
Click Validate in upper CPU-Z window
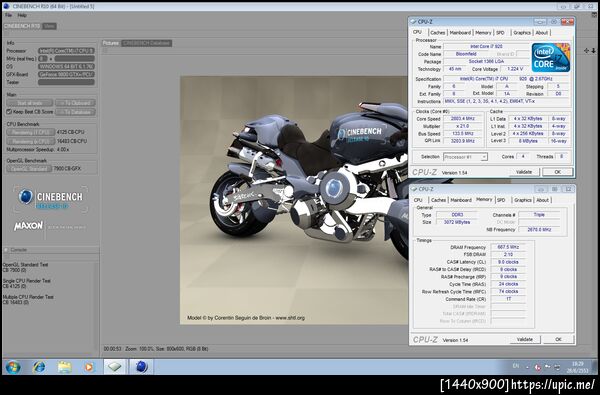pos(524,172)
